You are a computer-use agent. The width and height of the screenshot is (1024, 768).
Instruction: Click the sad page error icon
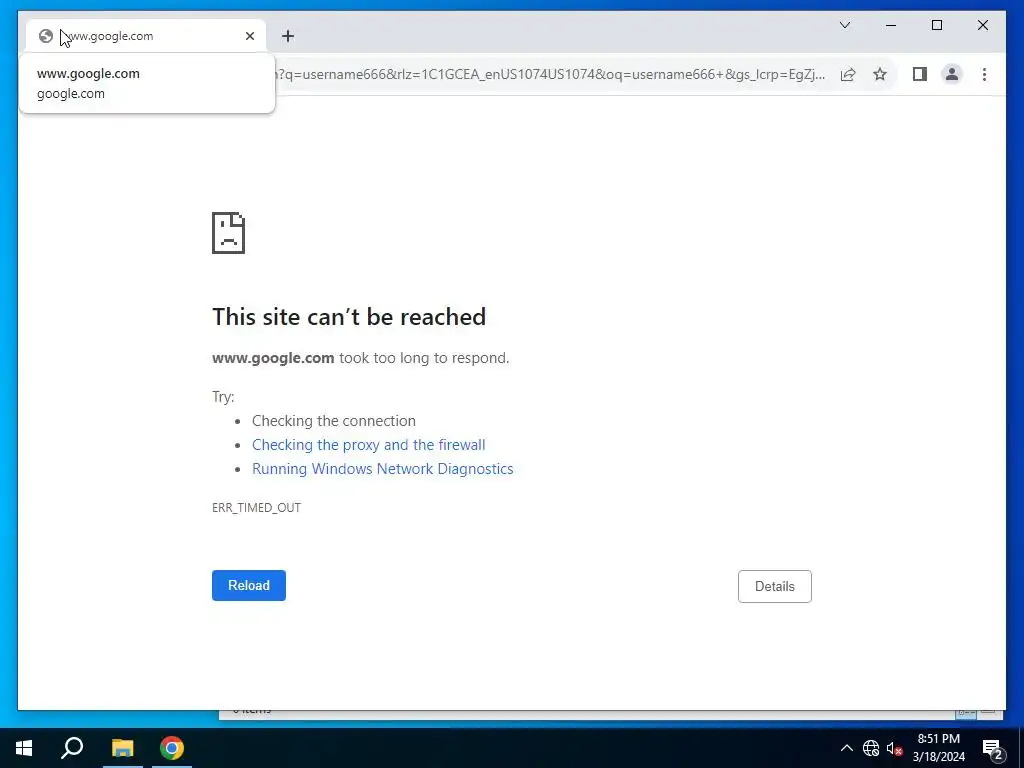(229, 232)
